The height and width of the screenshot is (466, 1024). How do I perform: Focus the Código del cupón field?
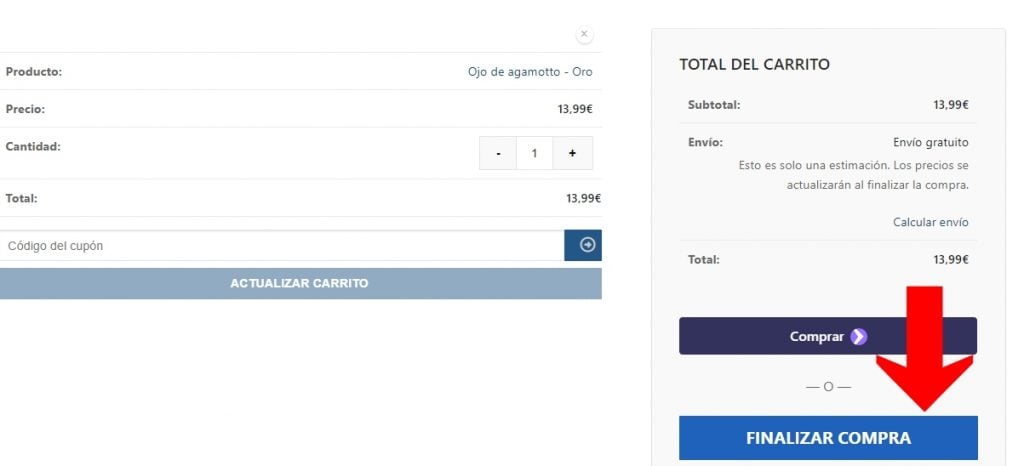[x=282, y=246]
